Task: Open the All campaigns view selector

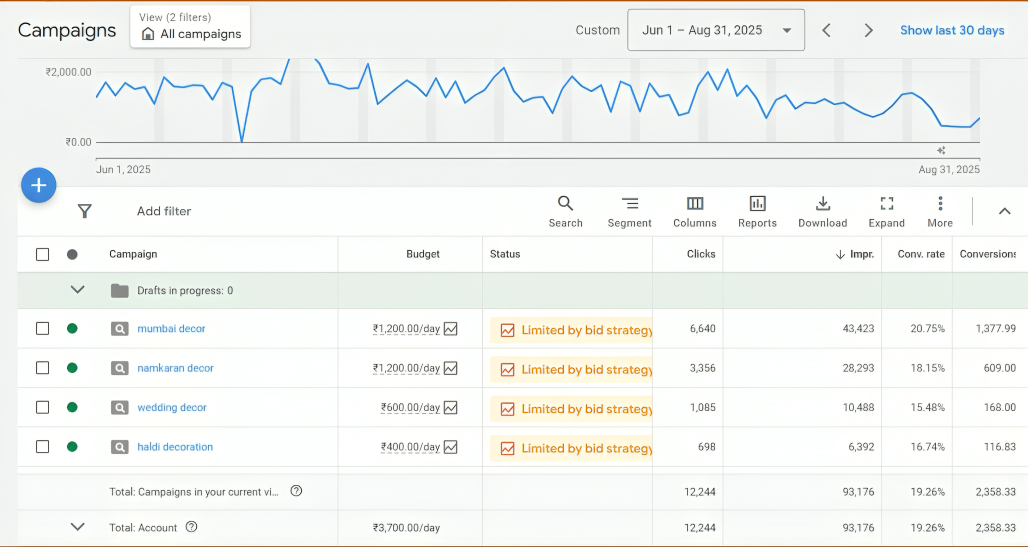Action: (190, 27)
